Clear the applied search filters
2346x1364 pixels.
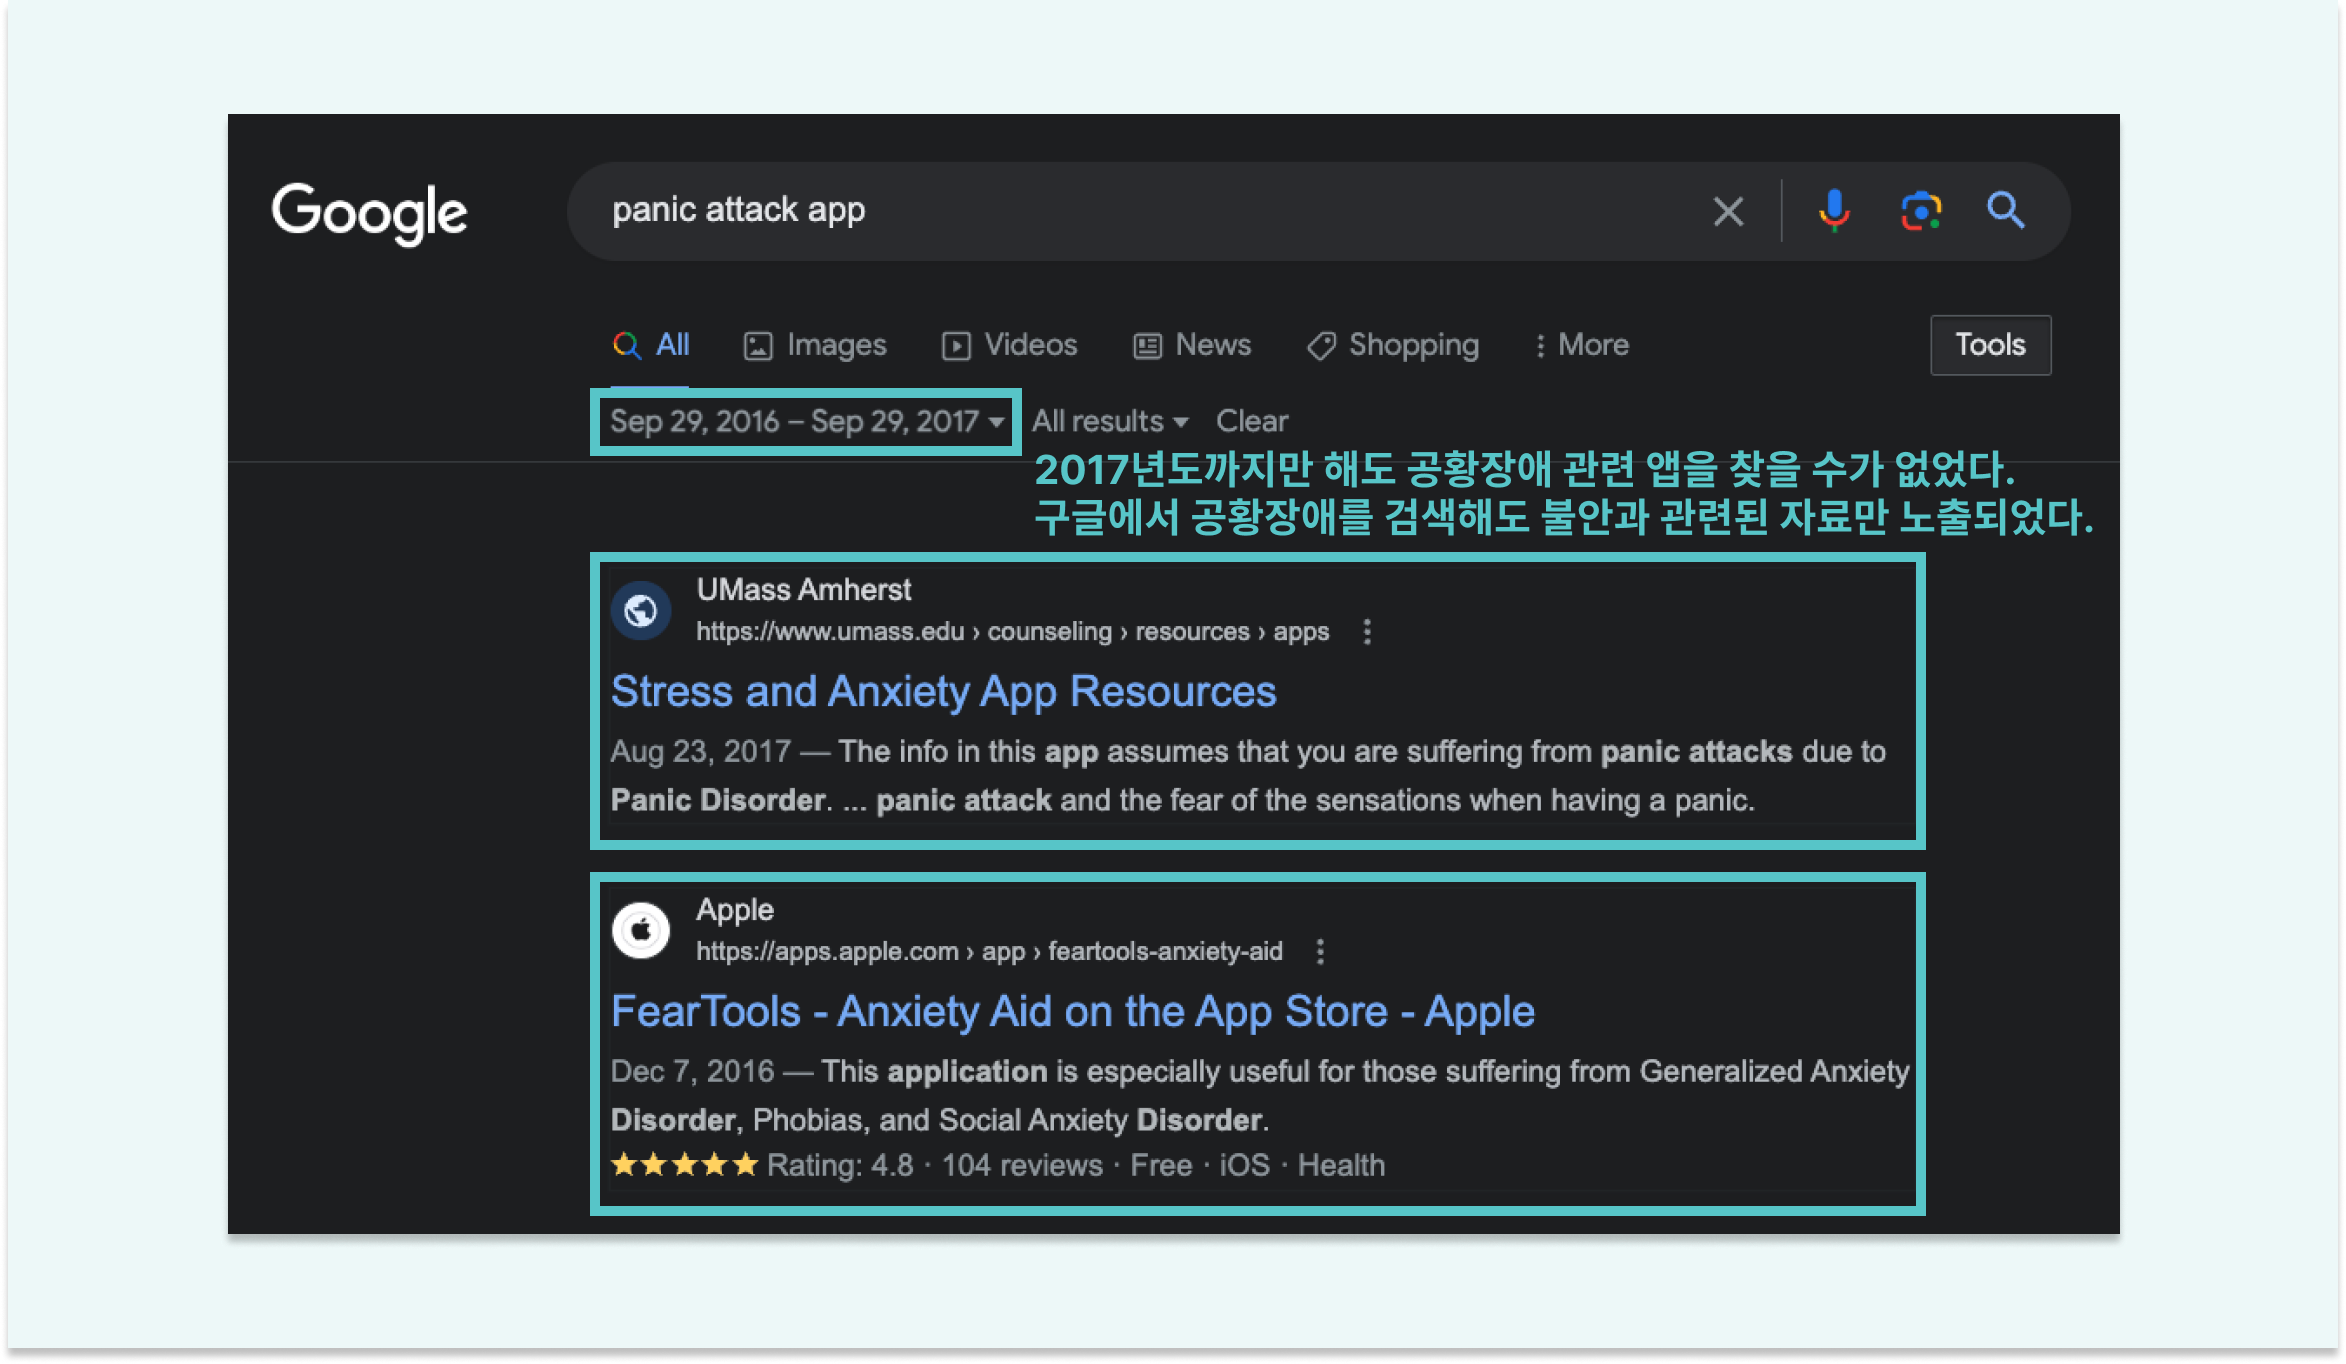click(x=1252, y=421)
